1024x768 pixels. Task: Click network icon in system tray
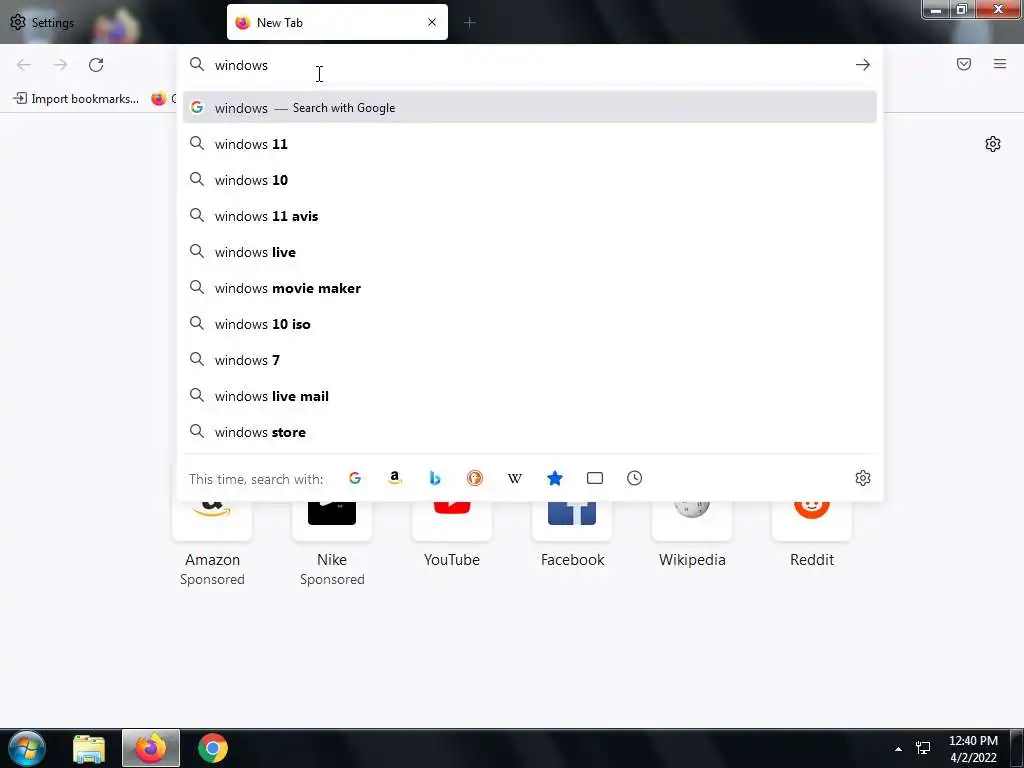pos(923,748)
